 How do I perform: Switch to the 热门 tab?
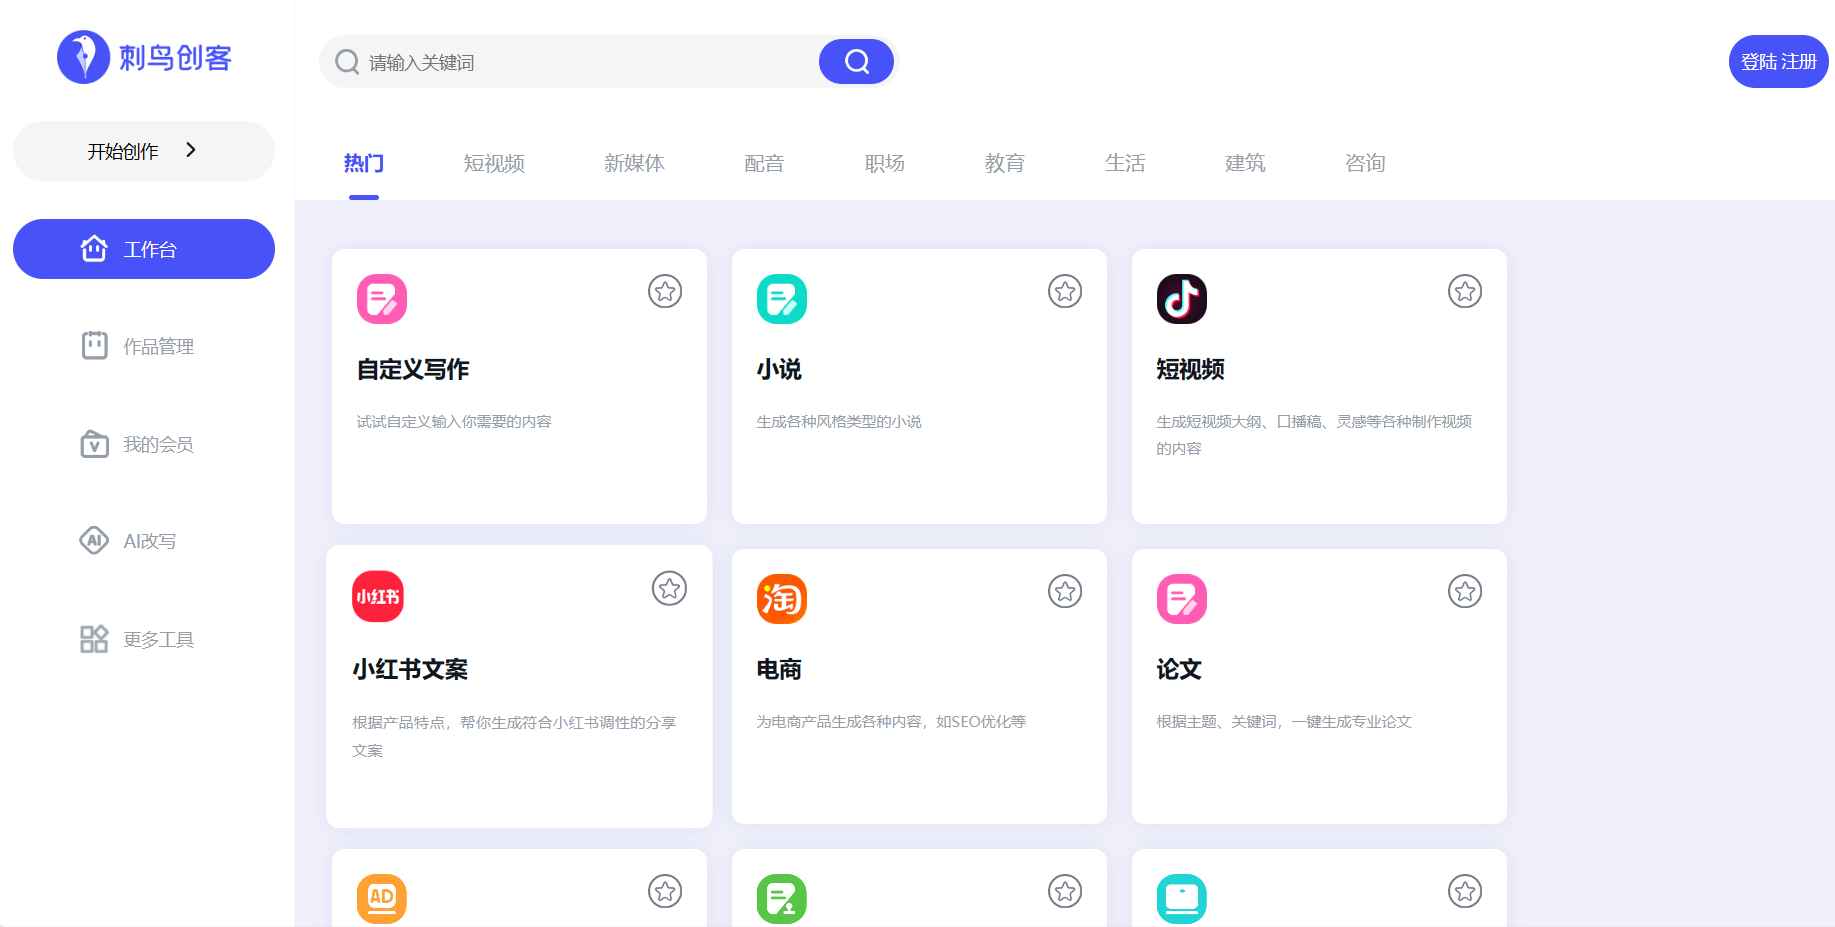tap(364, 163)
